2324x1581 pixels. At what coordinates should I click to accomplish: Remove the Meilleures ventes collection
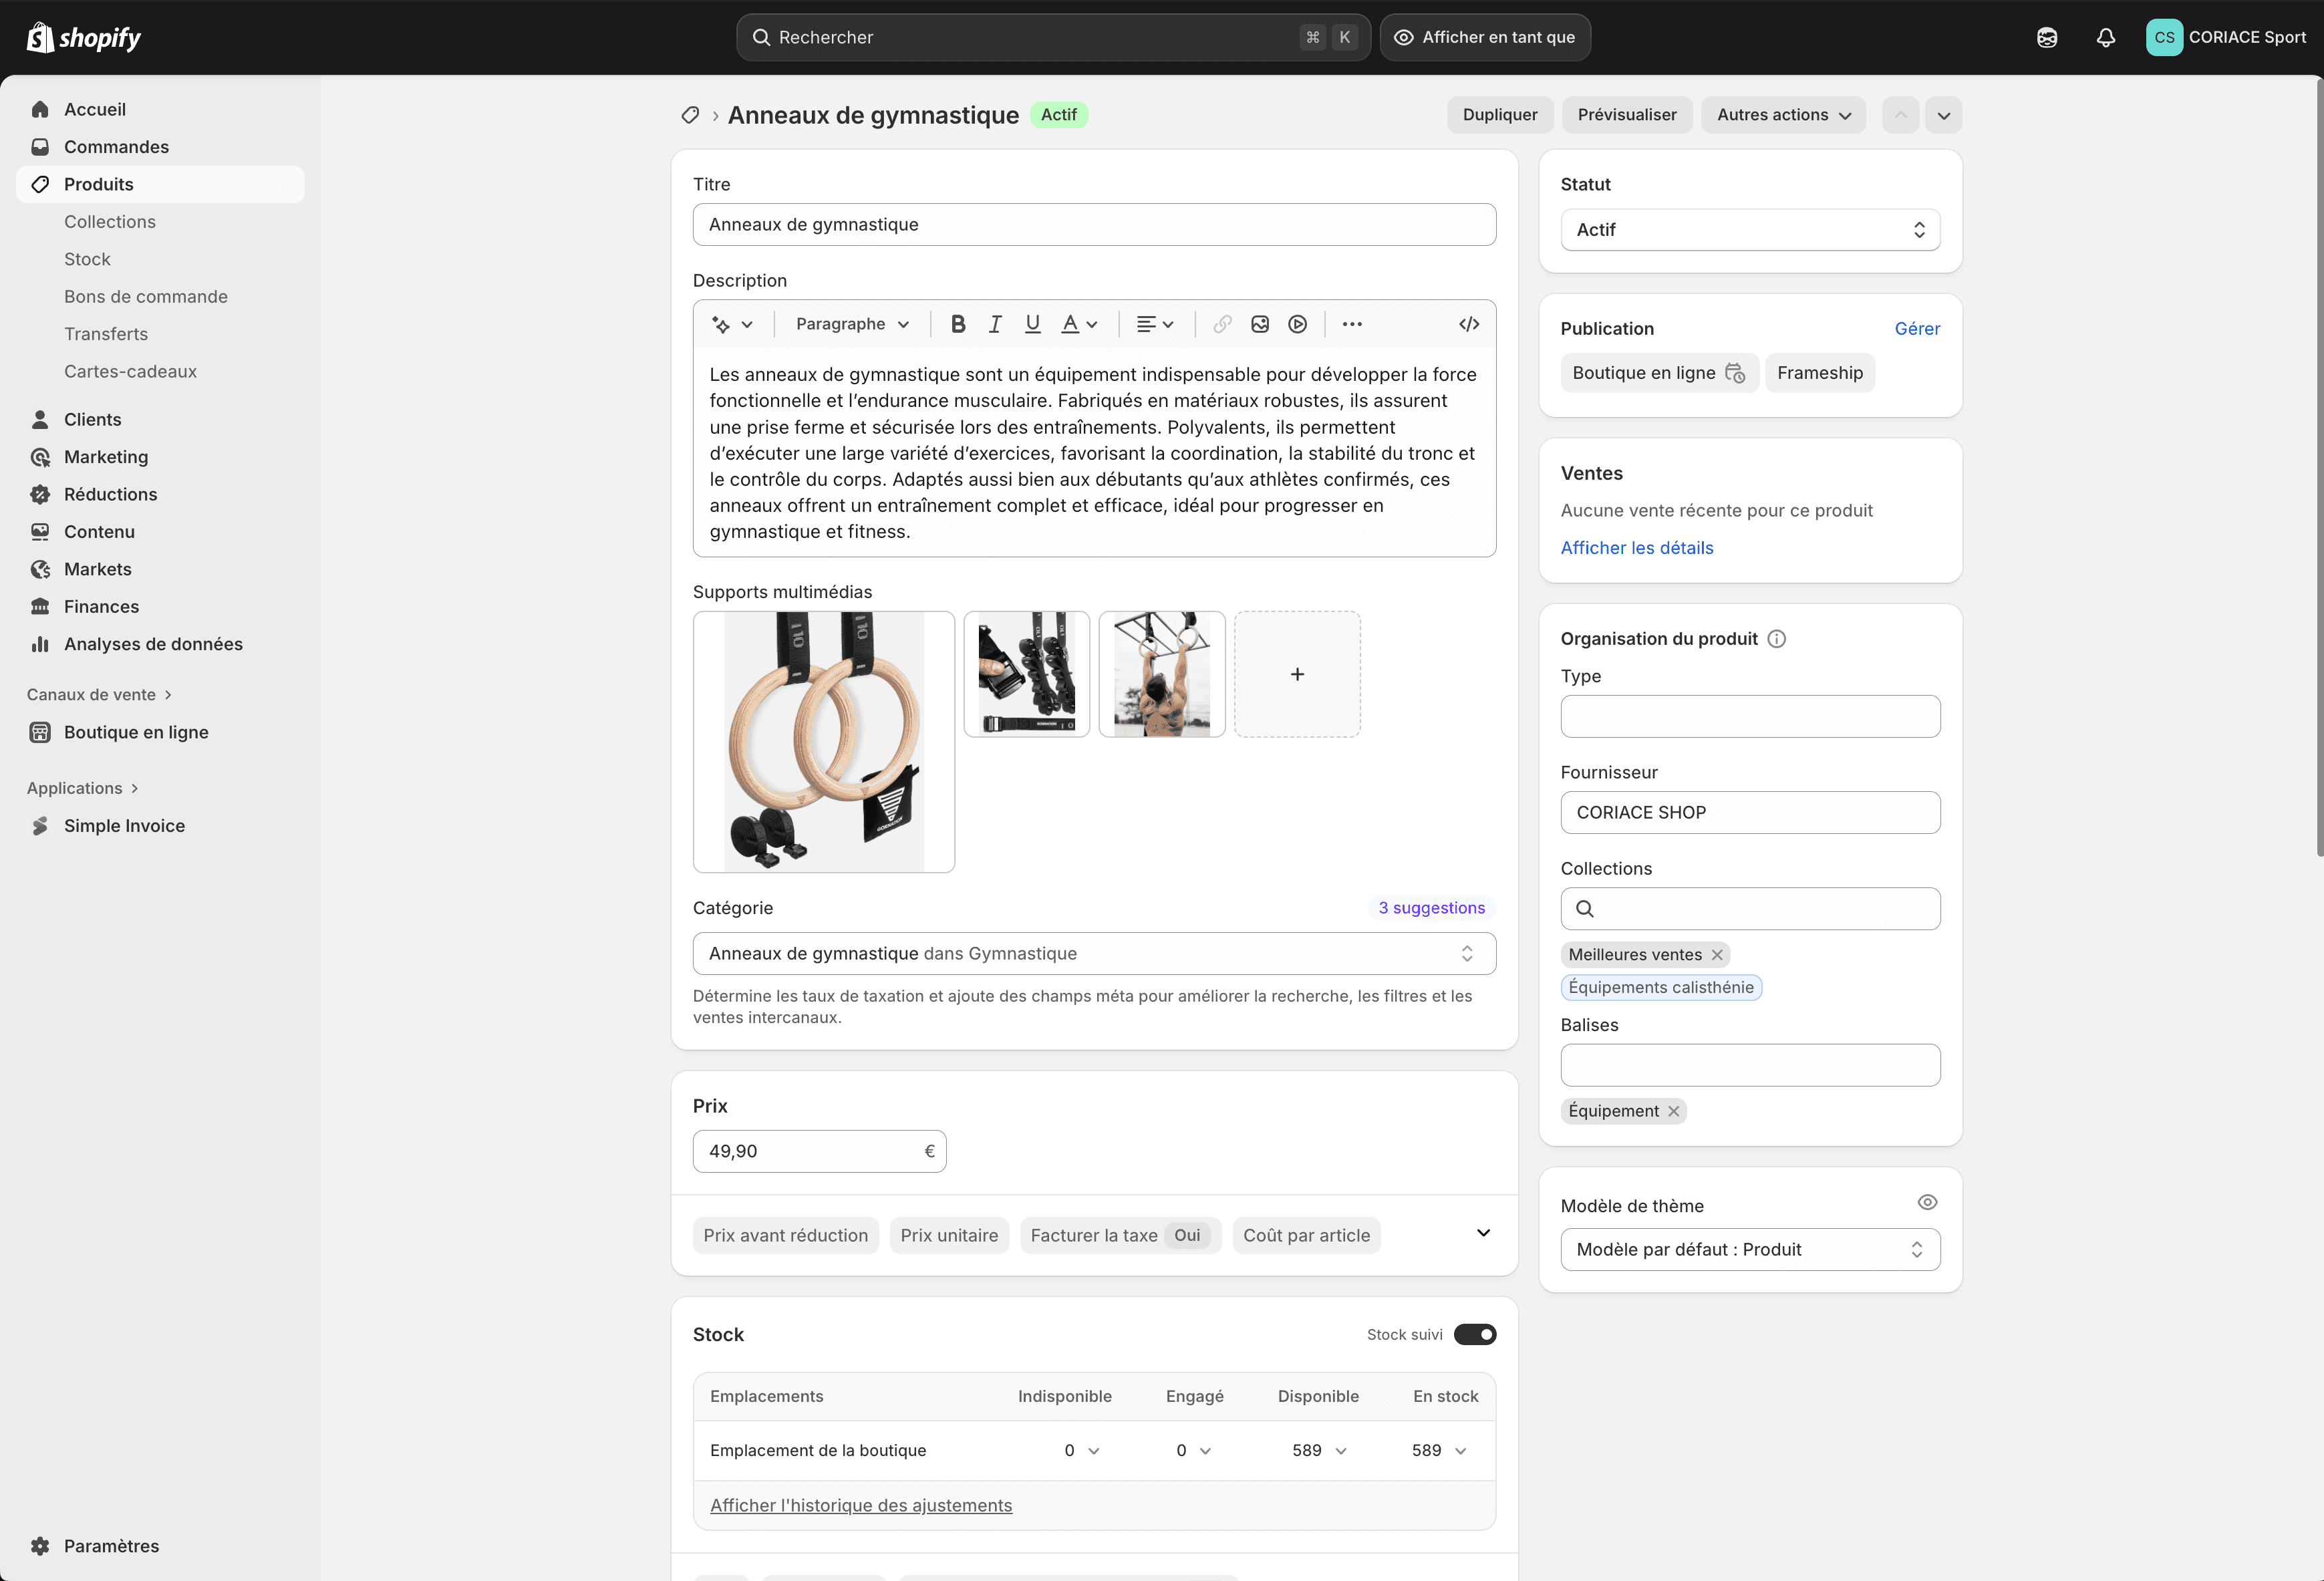(x=1717, y=955)
